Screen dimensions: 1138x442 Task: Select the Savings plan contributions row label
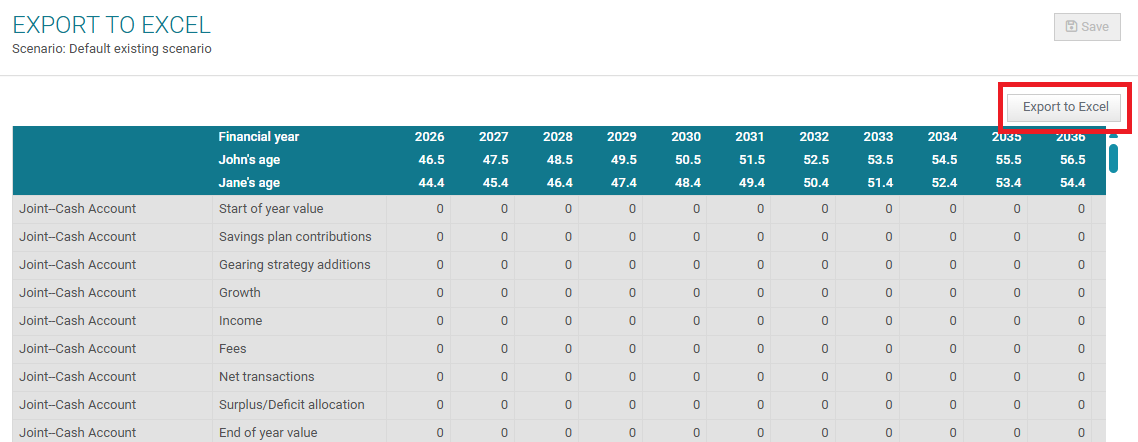click(x=295, y=237)
